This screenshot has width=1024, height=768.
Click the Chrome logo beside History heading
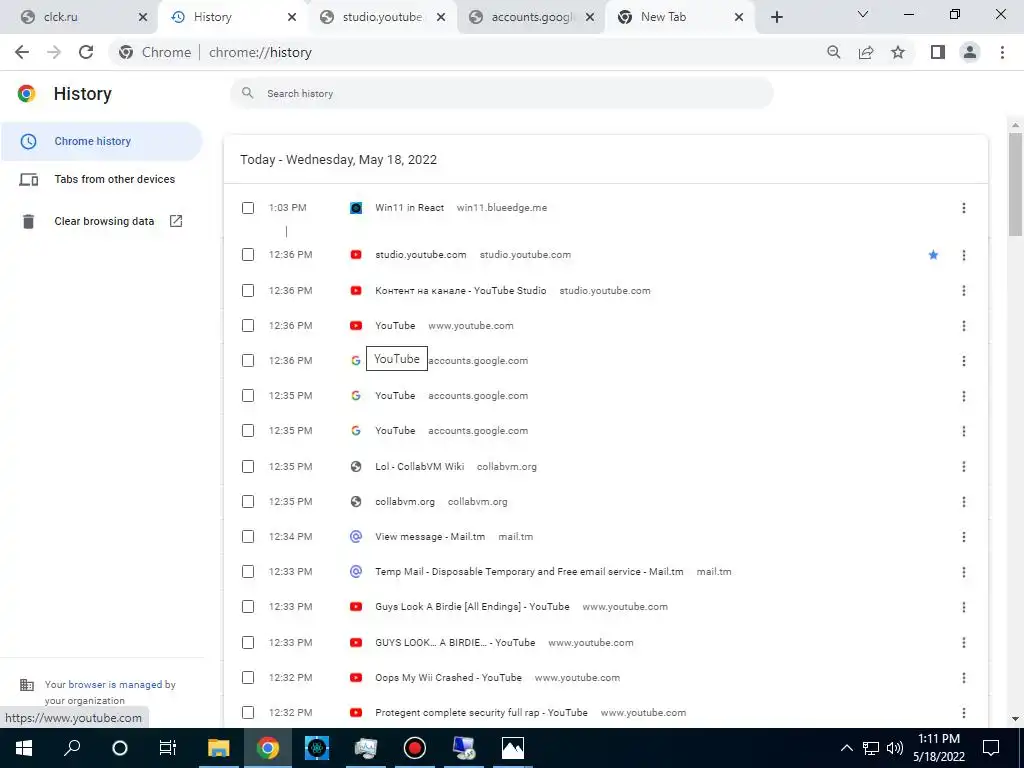tap(26, 94)
